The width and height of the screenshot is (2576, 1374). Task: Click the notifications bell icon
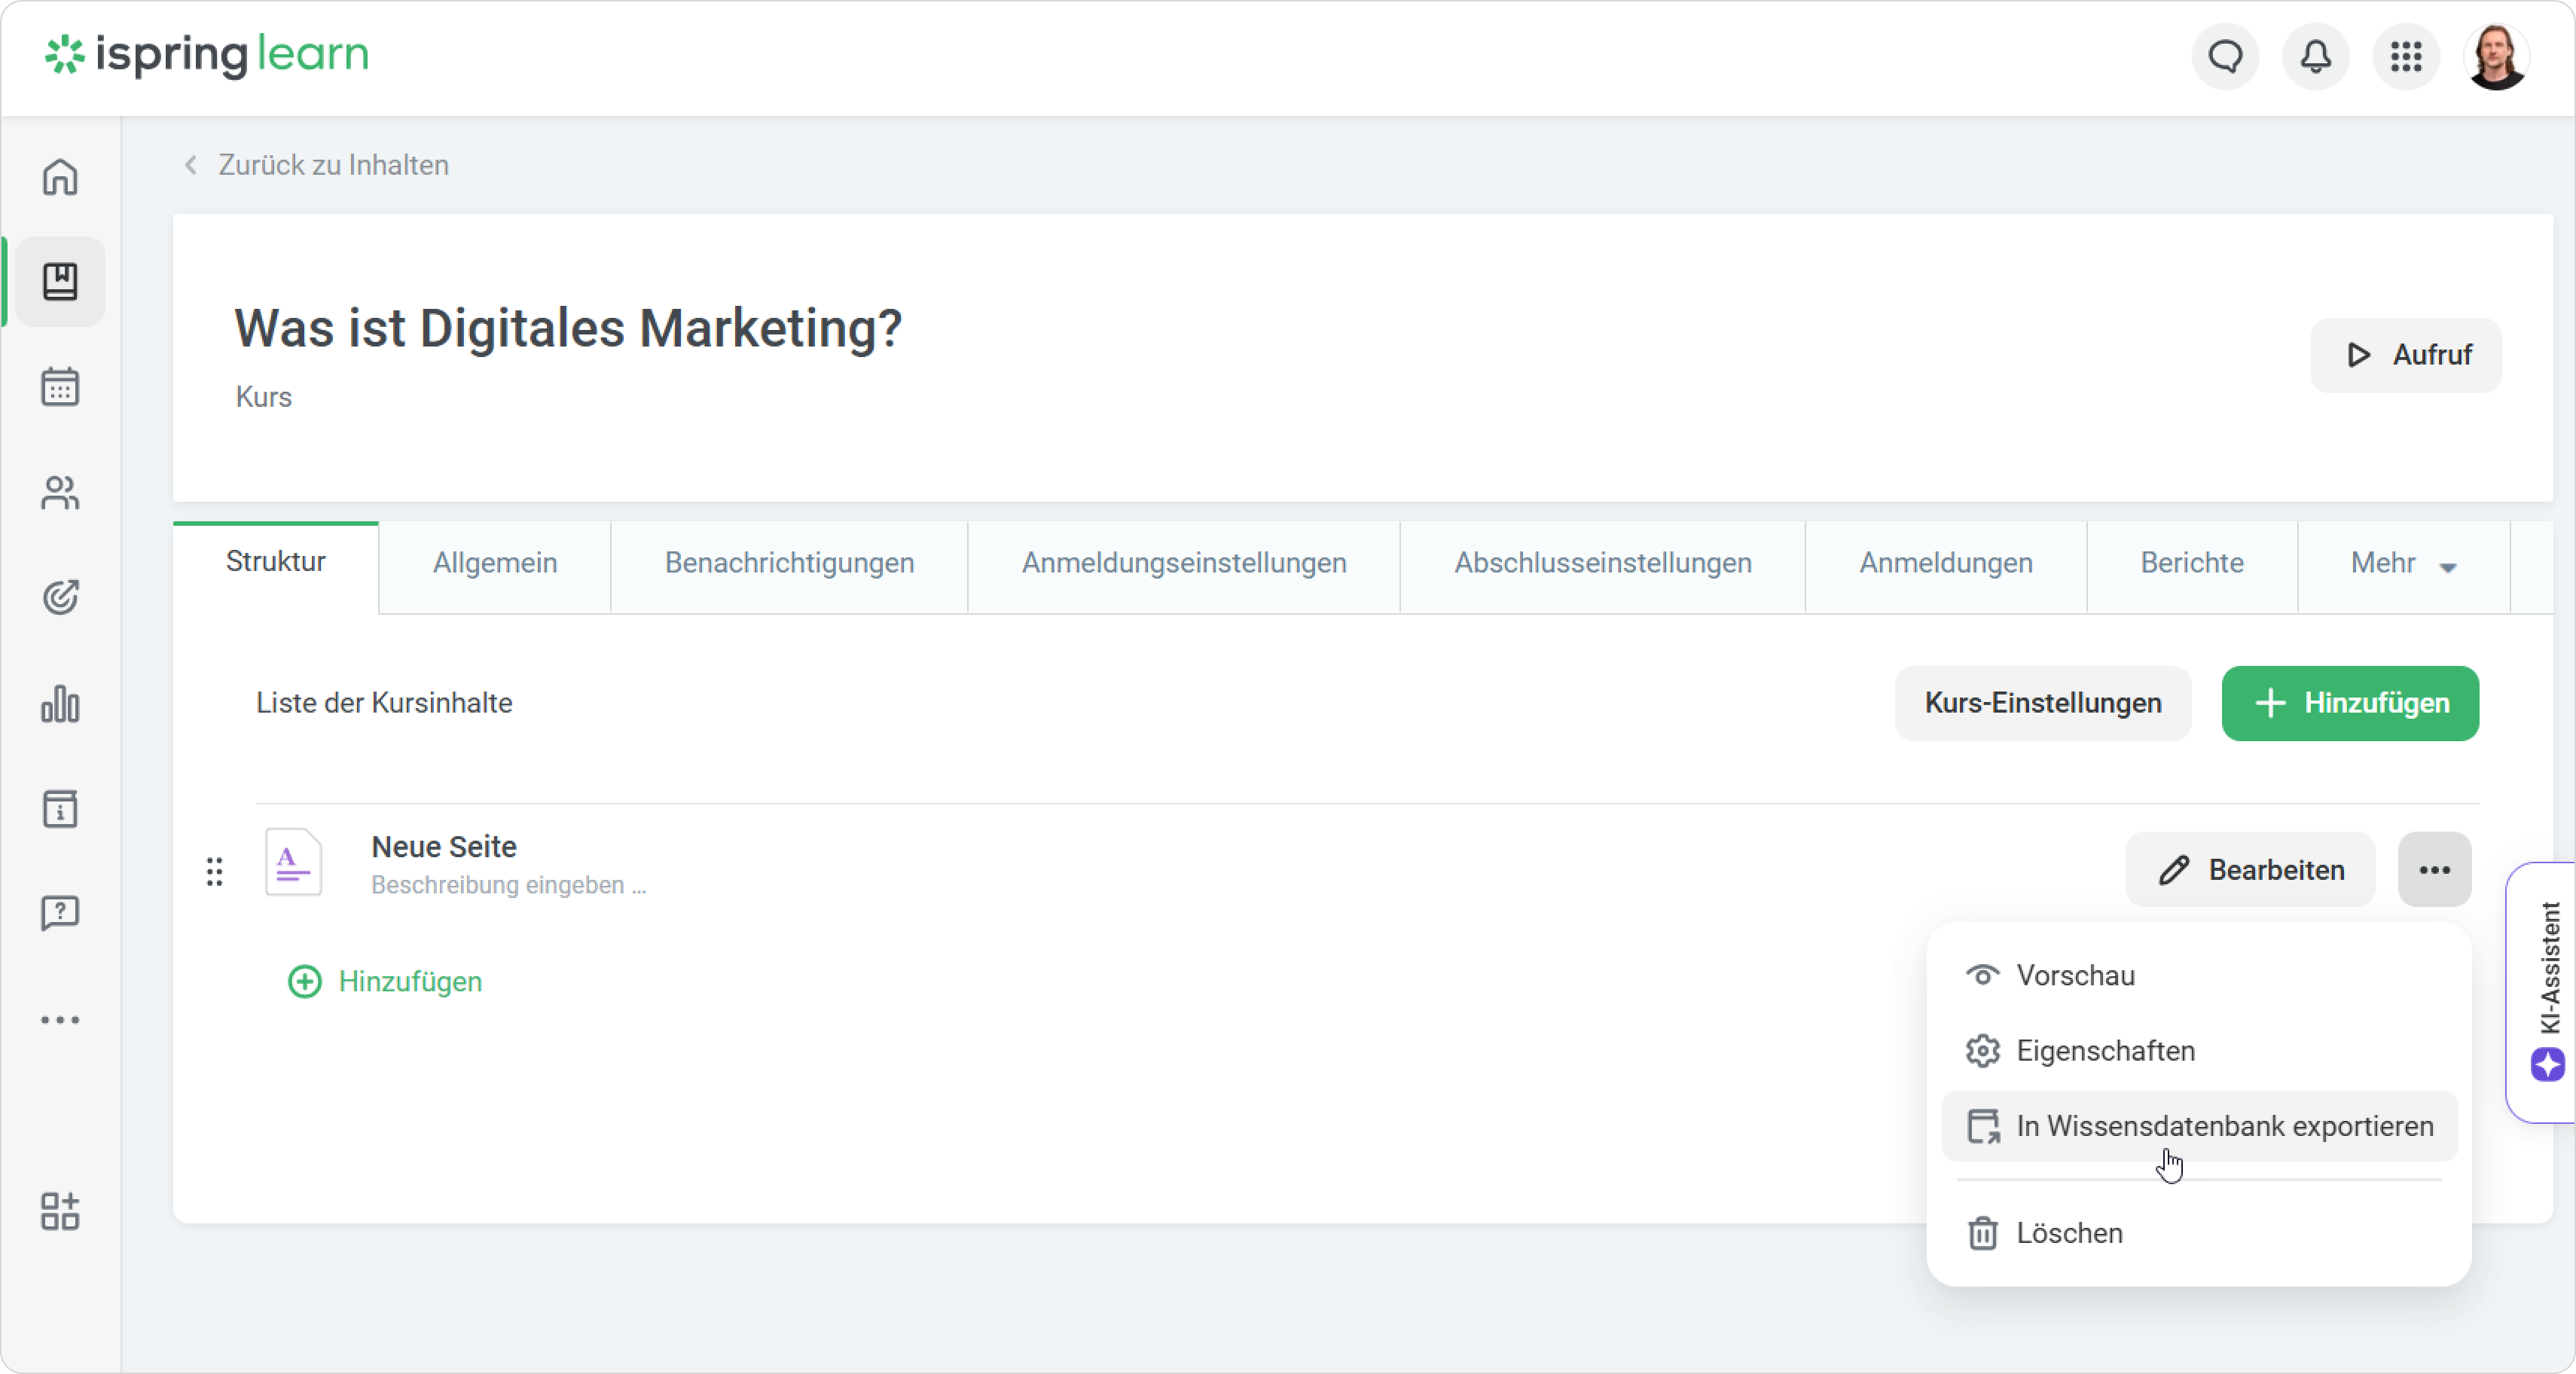click(2315, 57)
